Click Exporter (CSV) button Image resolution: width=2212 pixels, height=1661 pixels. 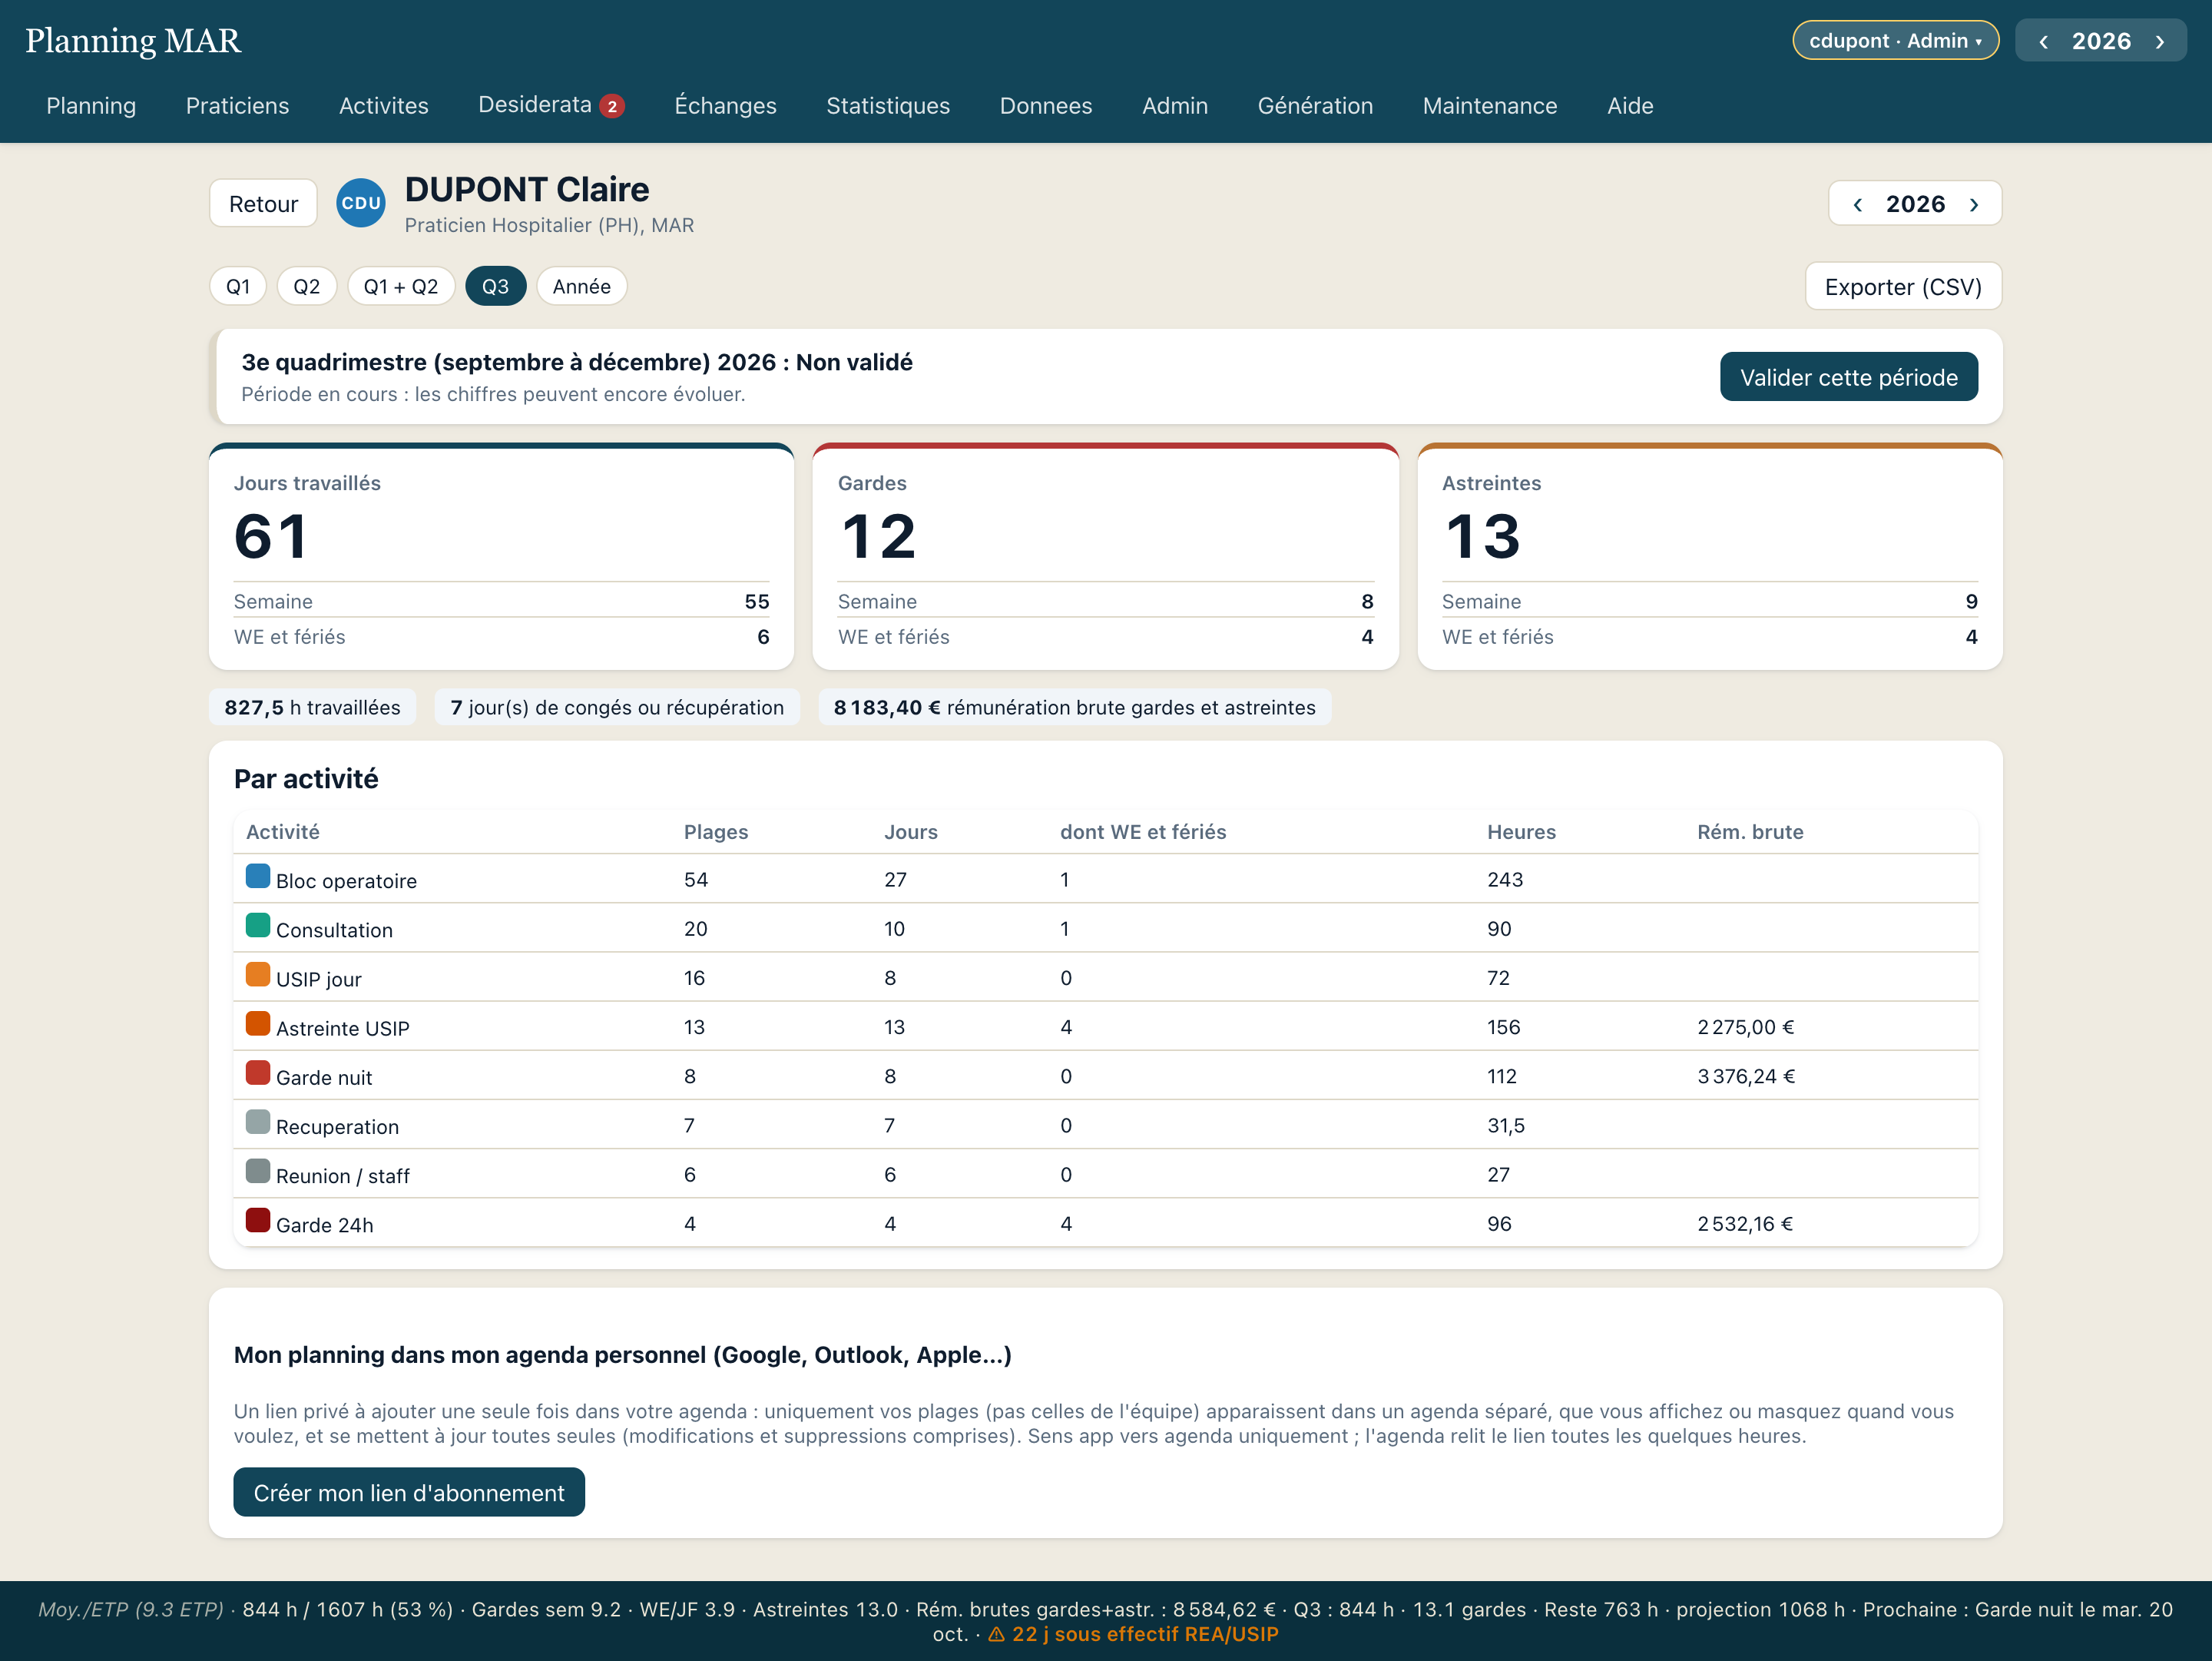[x=1903, y=287]
